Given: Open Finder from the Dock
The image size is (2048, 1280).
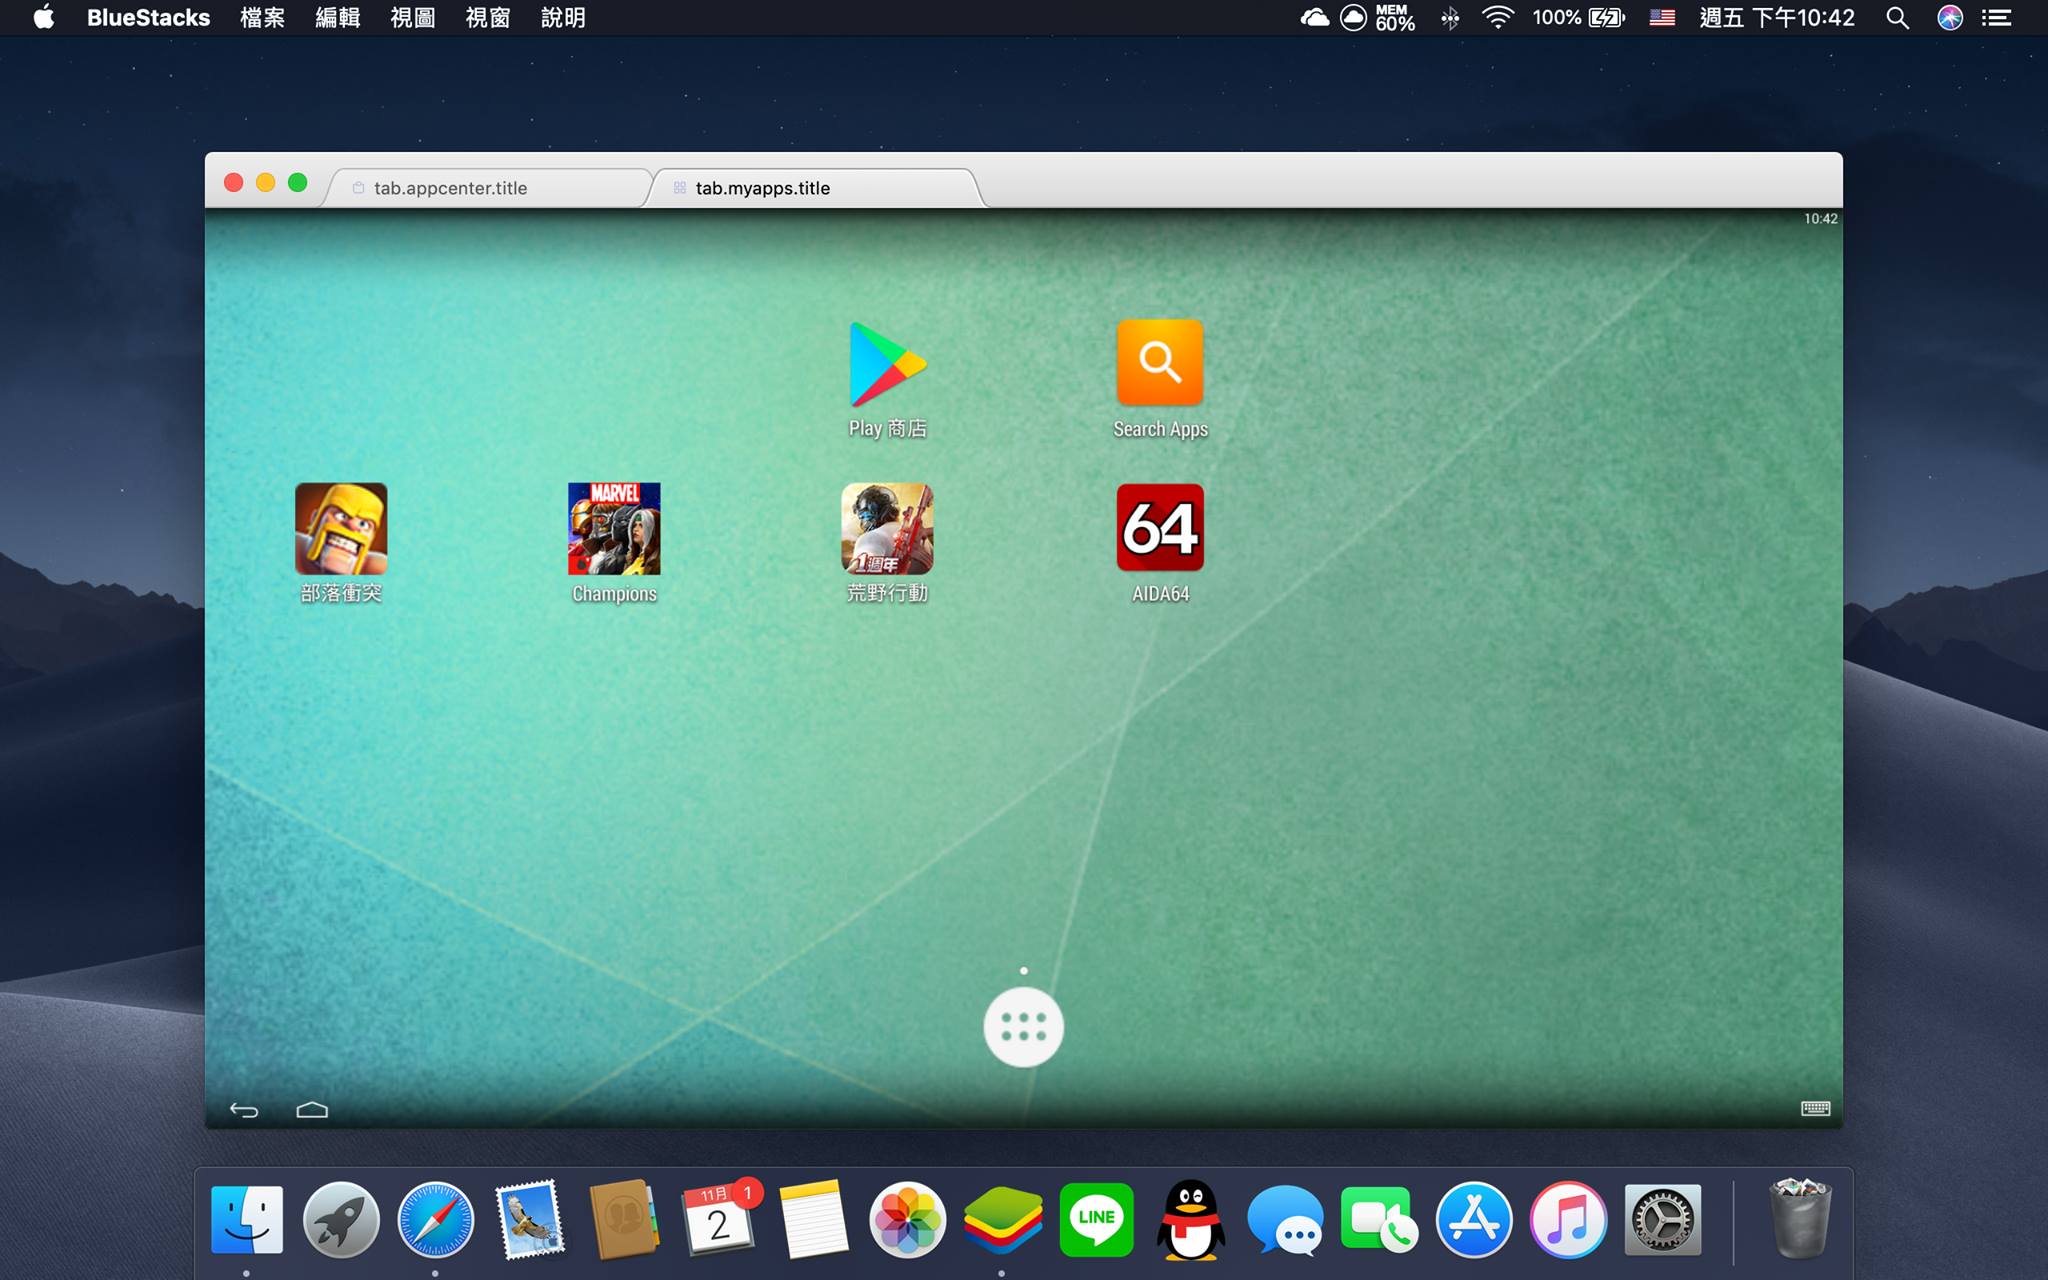Looking at the screenshot, I should coord(247,1219).
